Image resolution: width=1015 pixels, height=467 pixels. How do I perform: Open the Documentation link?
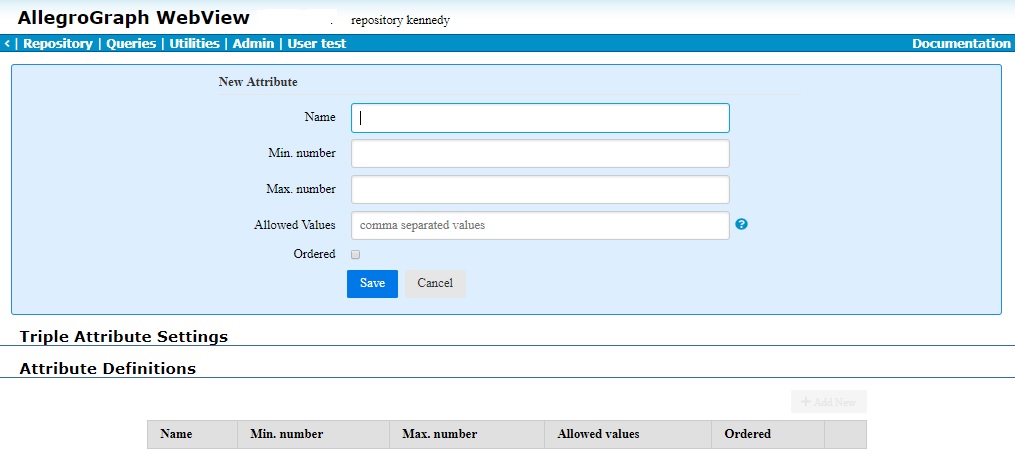point(961,44)
